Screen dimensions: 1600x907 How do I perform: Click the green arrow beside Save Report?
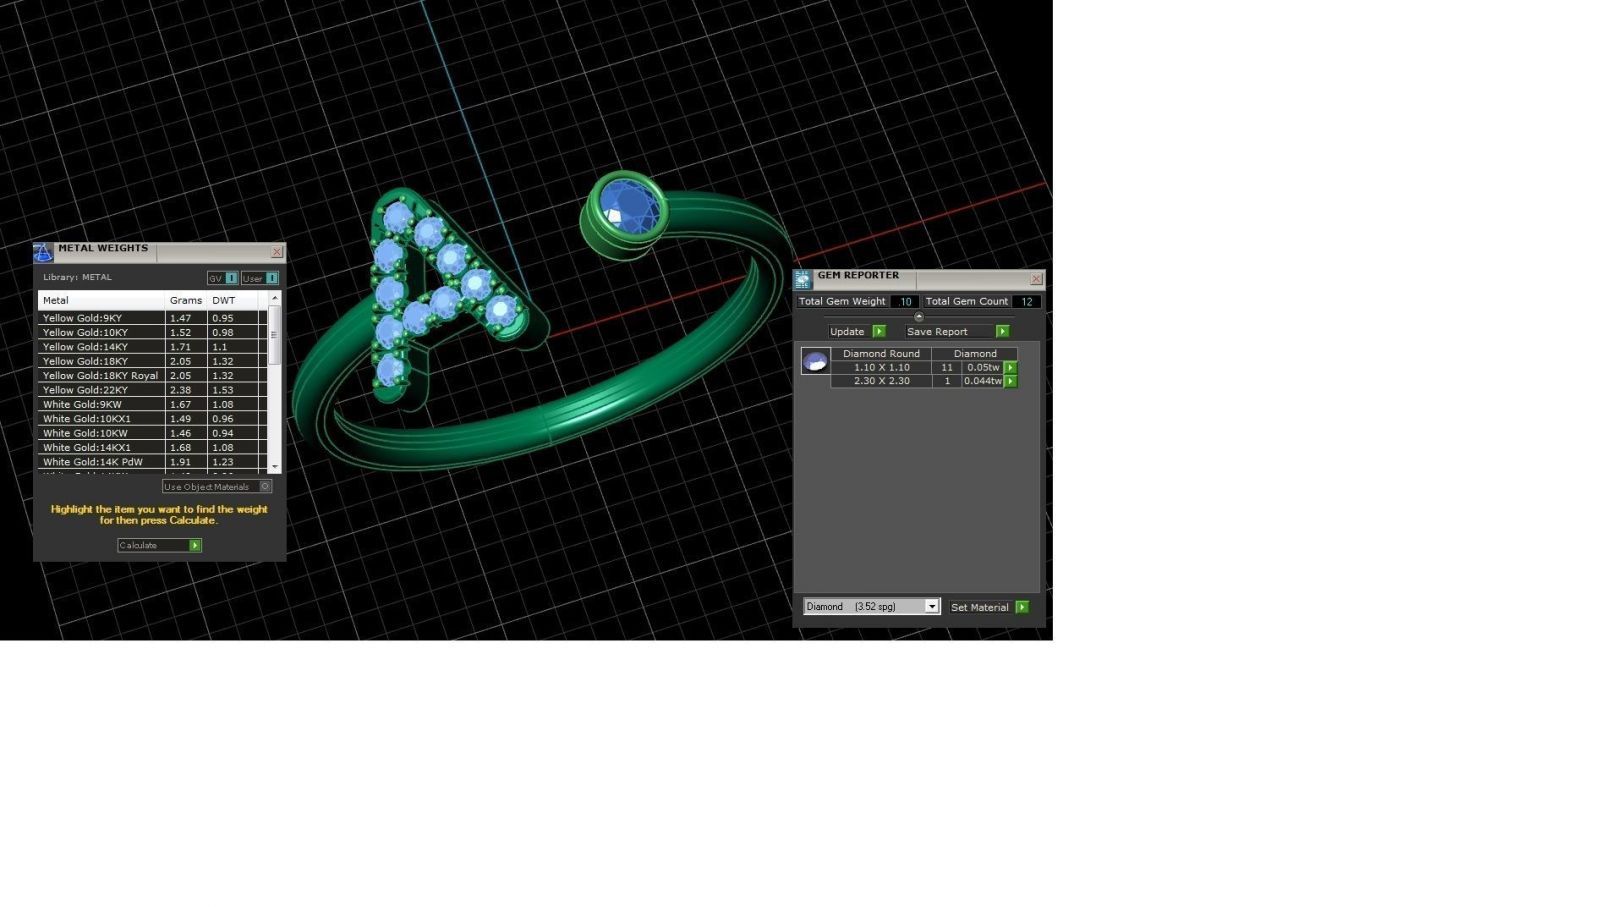pos(1002,332)
